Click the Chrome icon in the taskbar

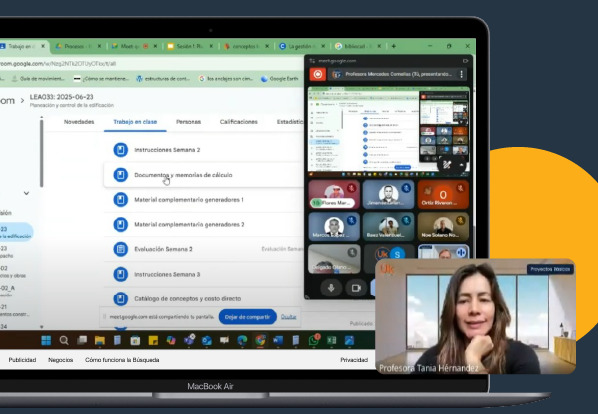260,340
